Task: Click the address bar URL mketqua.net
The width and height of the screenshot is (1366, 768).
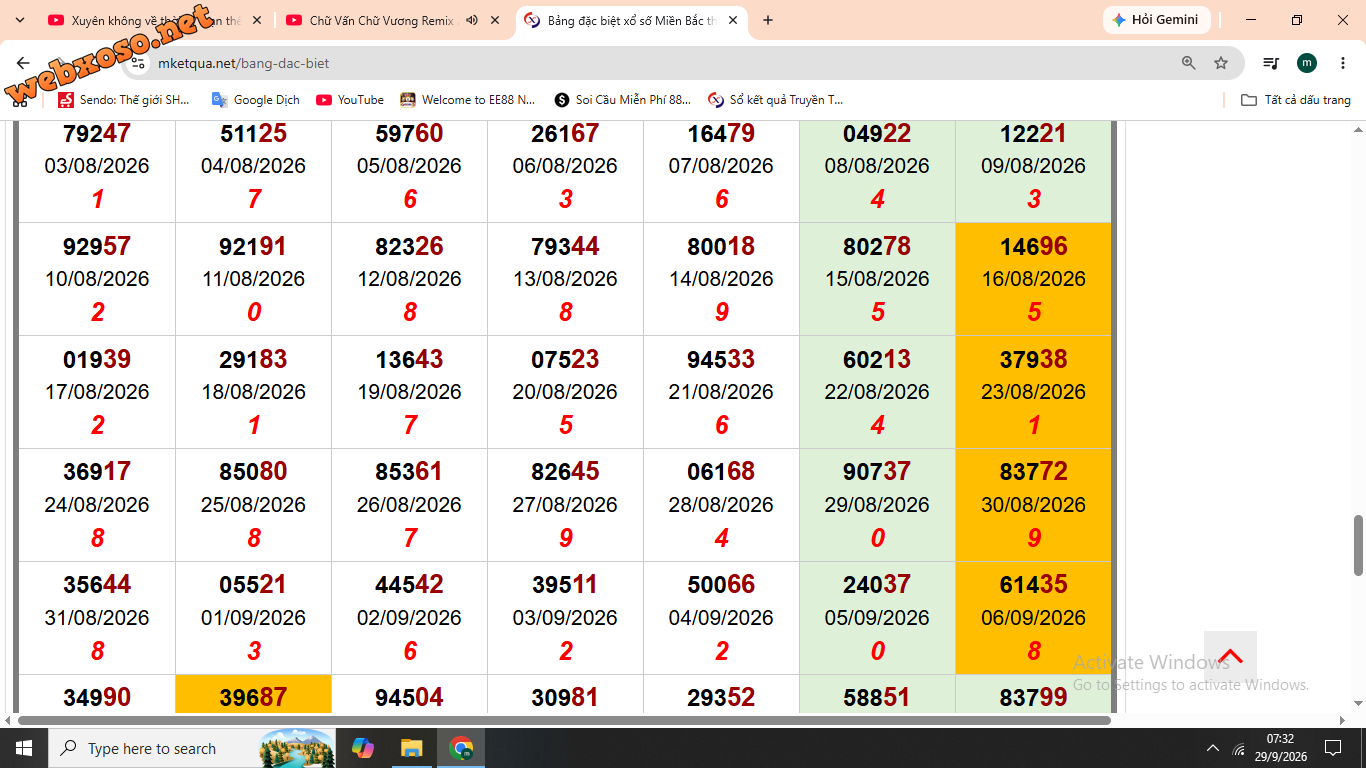Action: 243,63
